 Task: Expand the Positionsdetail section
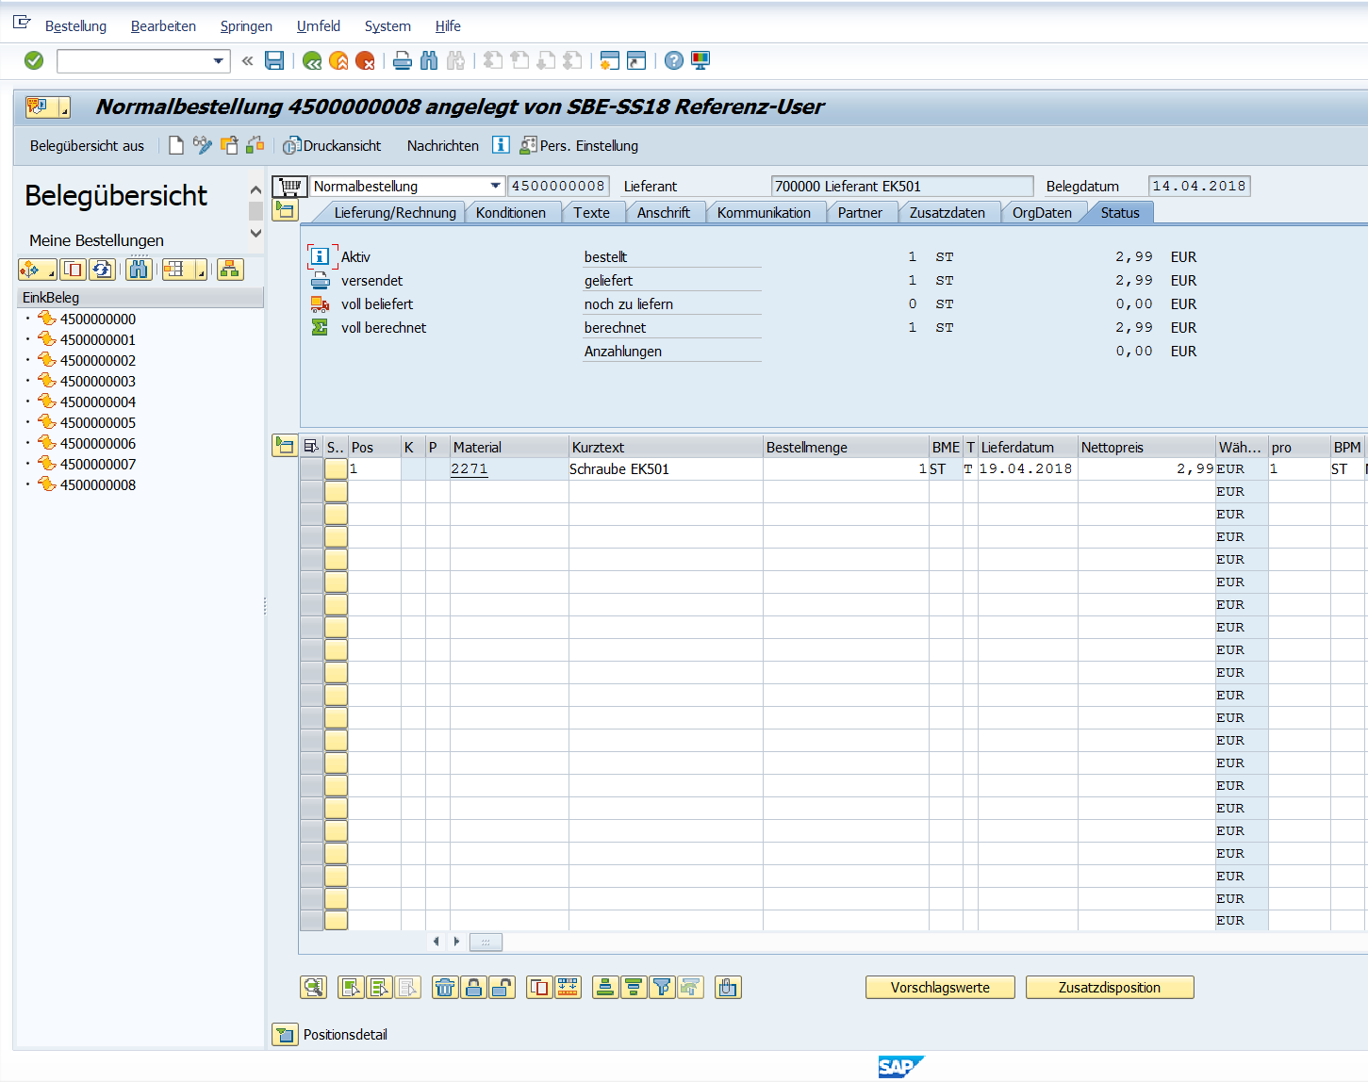click(x=285, y=1034)
